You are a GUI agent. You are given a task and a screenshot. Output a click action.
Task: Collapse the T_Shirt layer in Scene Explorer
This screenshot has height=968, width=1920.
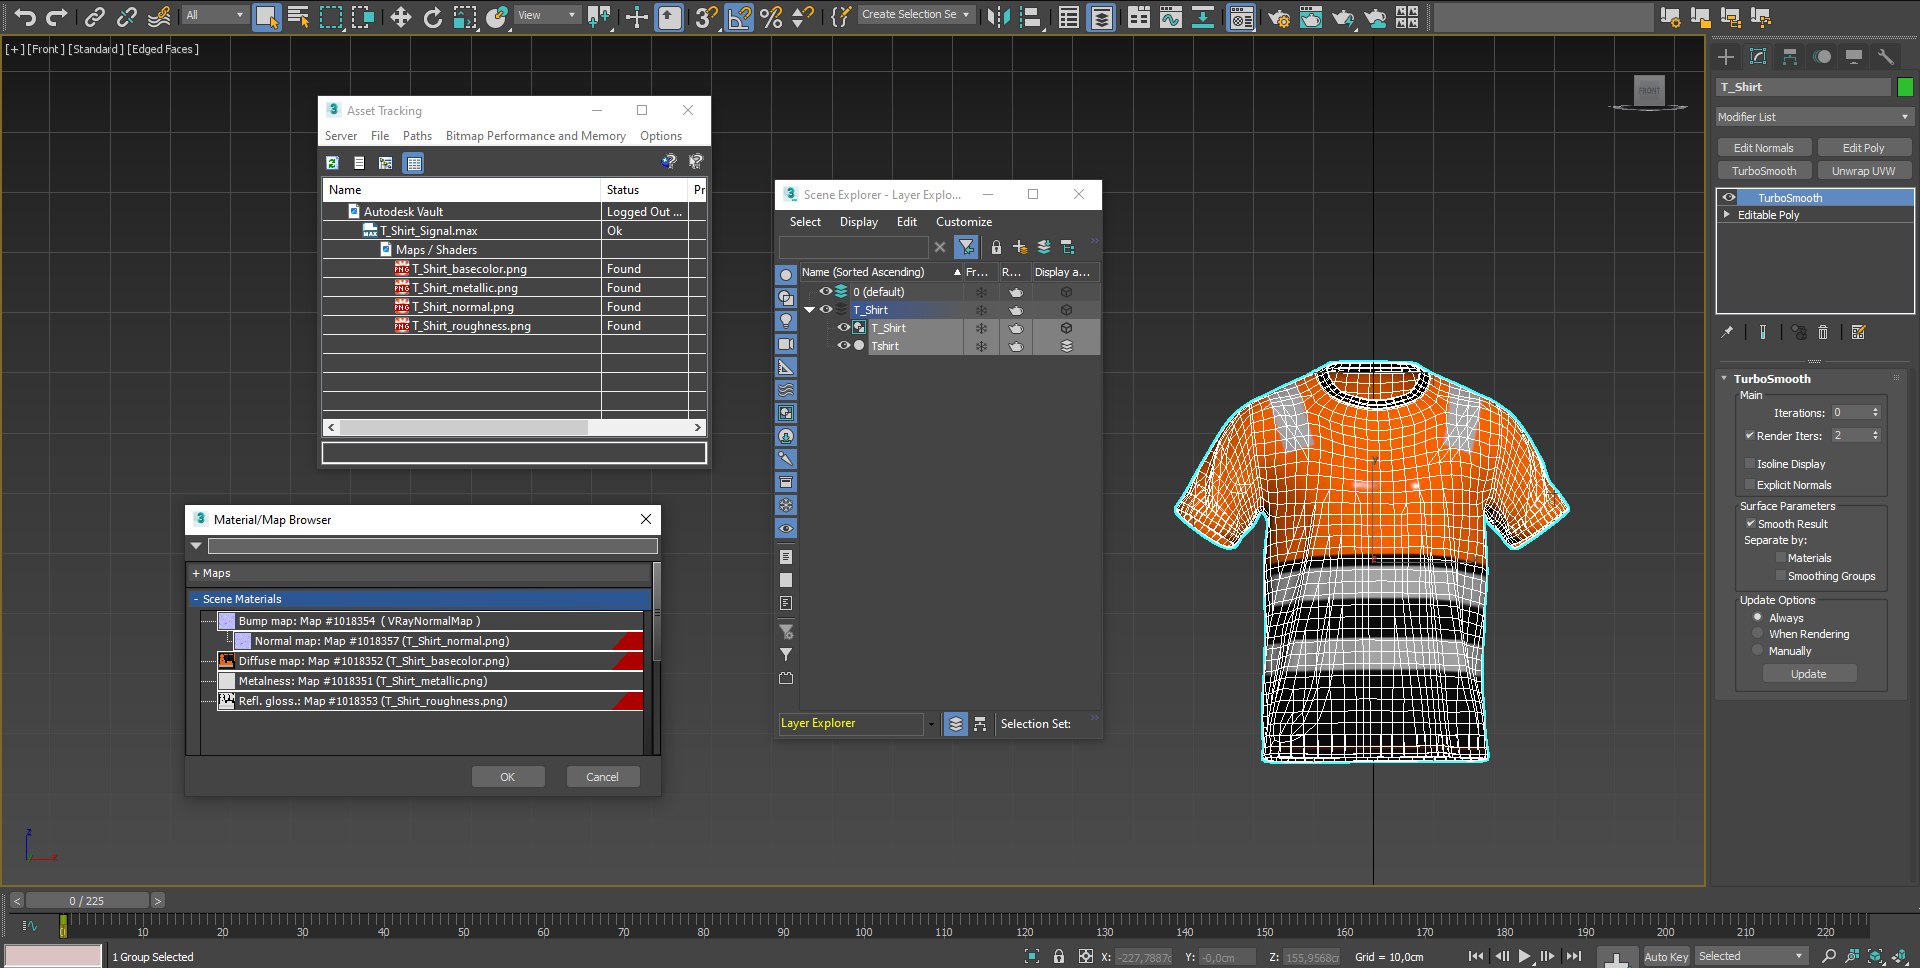(809, 310)
